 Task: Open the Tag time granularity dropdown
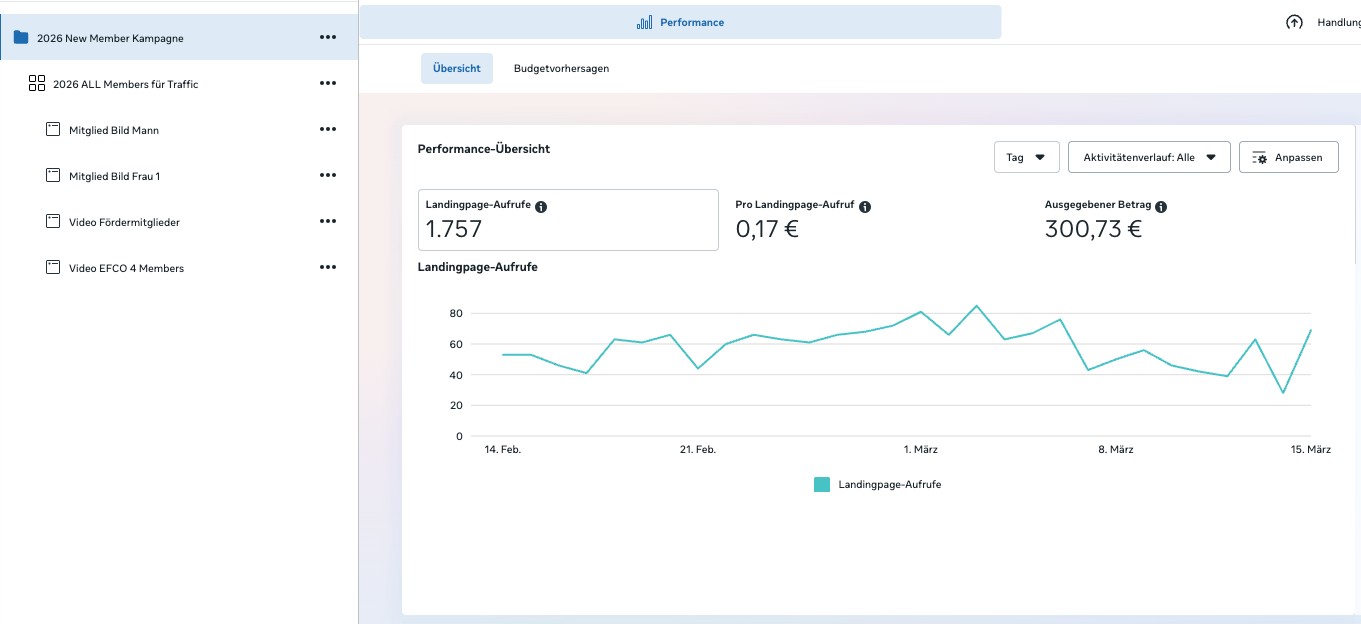click(1026, 157)
